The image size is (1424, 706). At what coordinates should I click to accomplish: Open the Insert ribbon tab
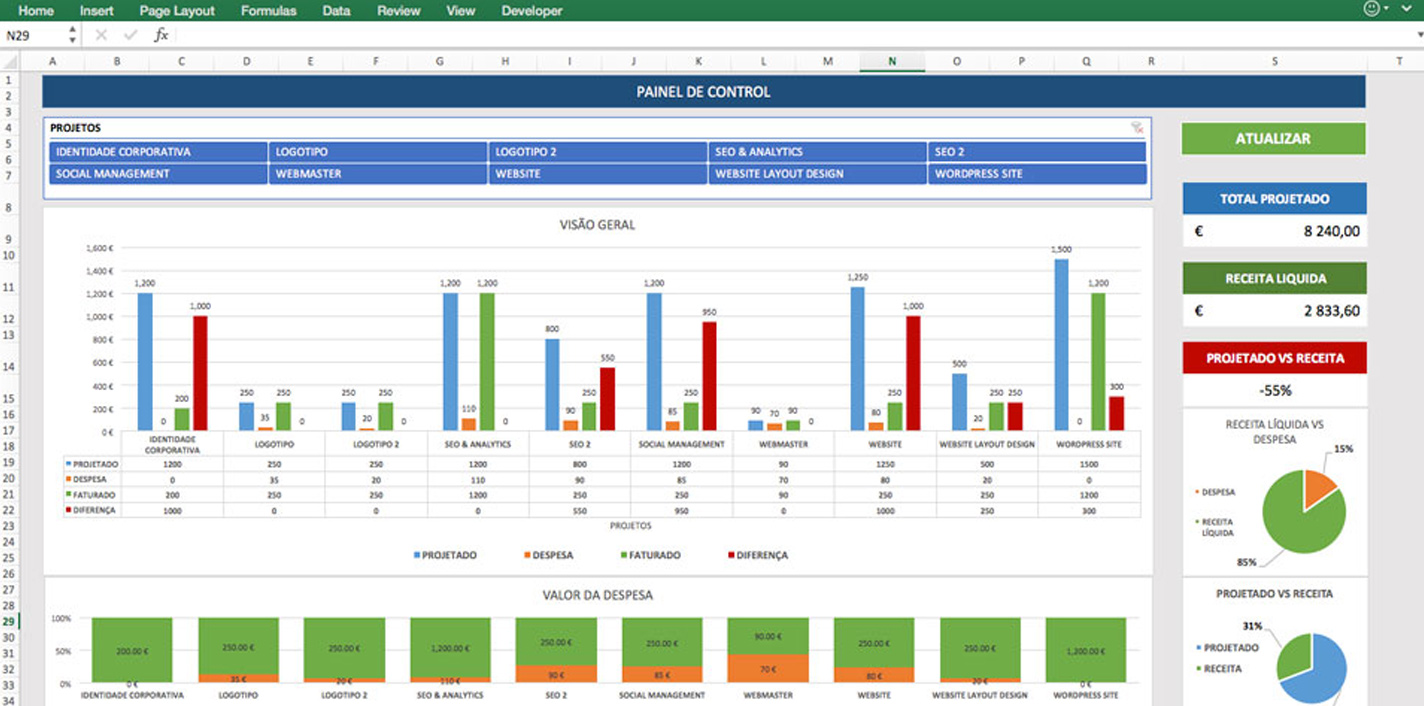(x=97, y=11)
